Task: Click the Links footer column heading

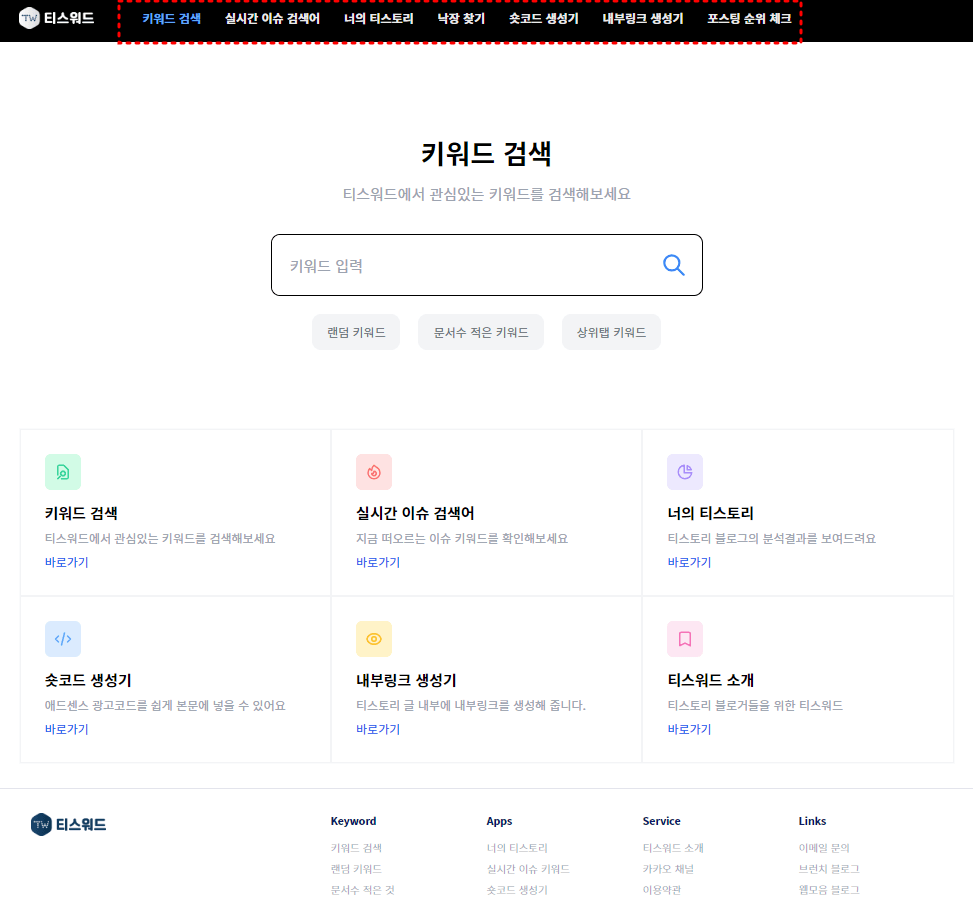Action: click(x=812, y=821)
